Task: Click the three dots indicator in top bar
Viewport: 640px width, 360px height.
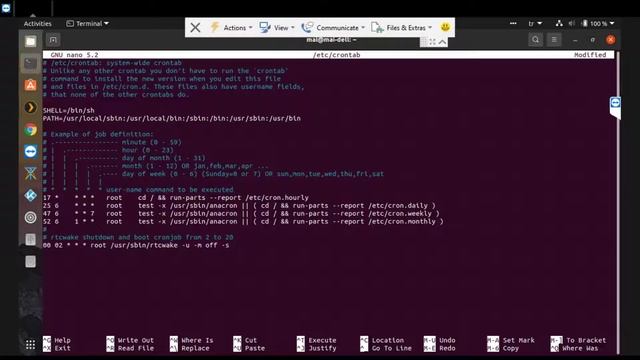Action: click(x=513, y=24)
